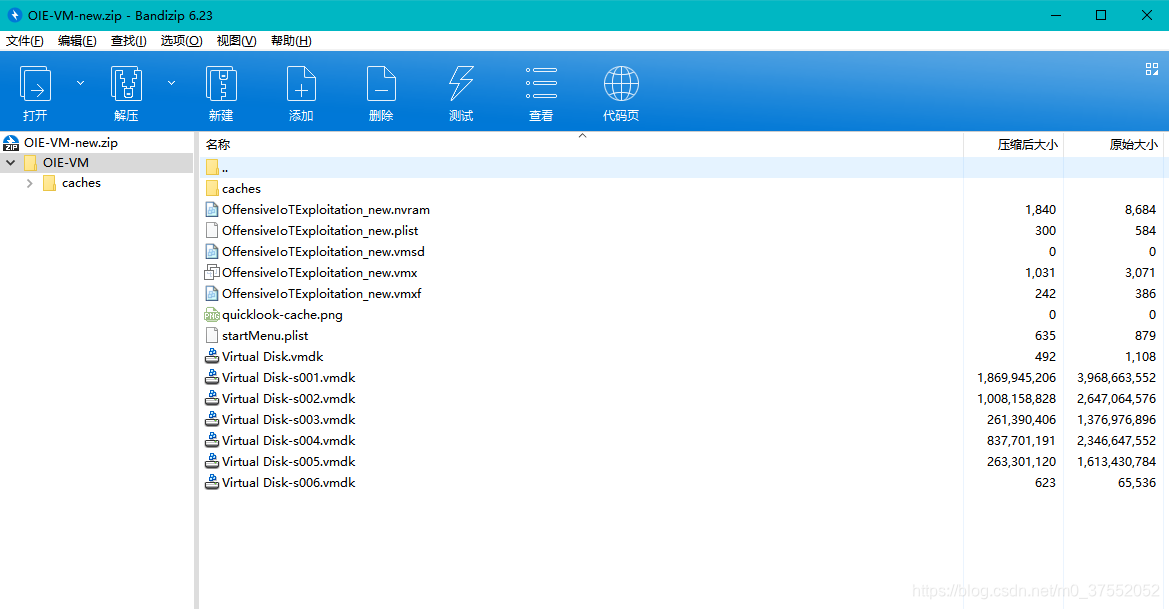Click the caches folder icon in file list
The image size is (1169, 609).
pos(212,189)
